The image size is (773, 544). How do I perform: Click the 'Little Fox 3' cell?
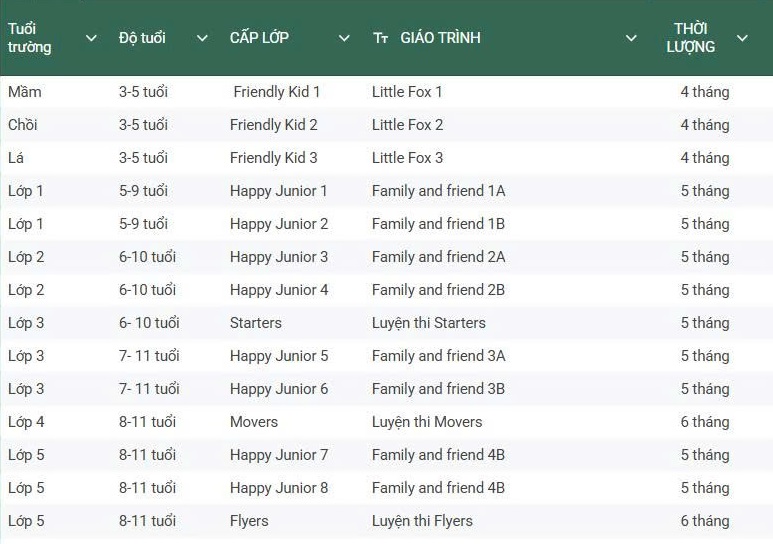[408, 158]
